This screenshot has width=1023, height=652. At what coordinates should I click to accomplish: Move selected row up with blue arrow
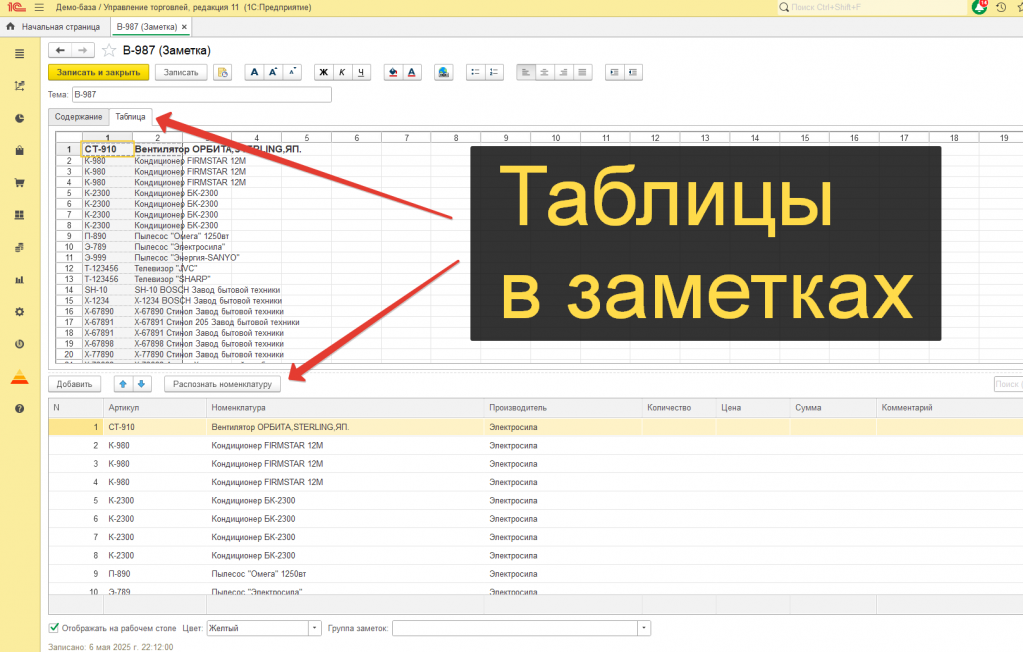click(x=123, y=384)
